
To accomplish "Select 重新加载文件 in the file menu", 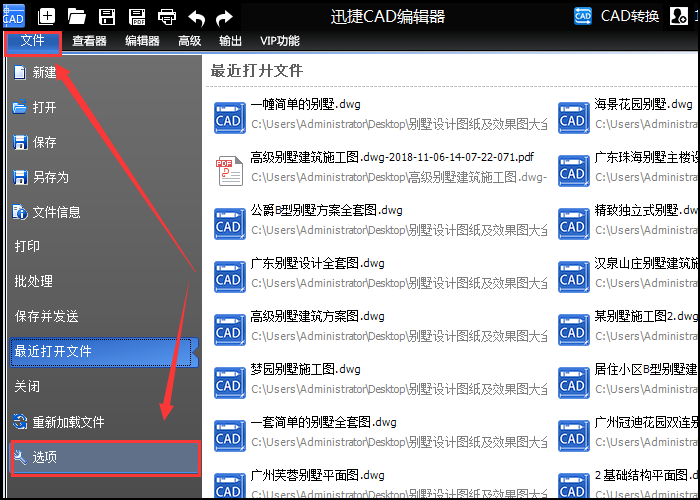I will (x=104, y=422).
